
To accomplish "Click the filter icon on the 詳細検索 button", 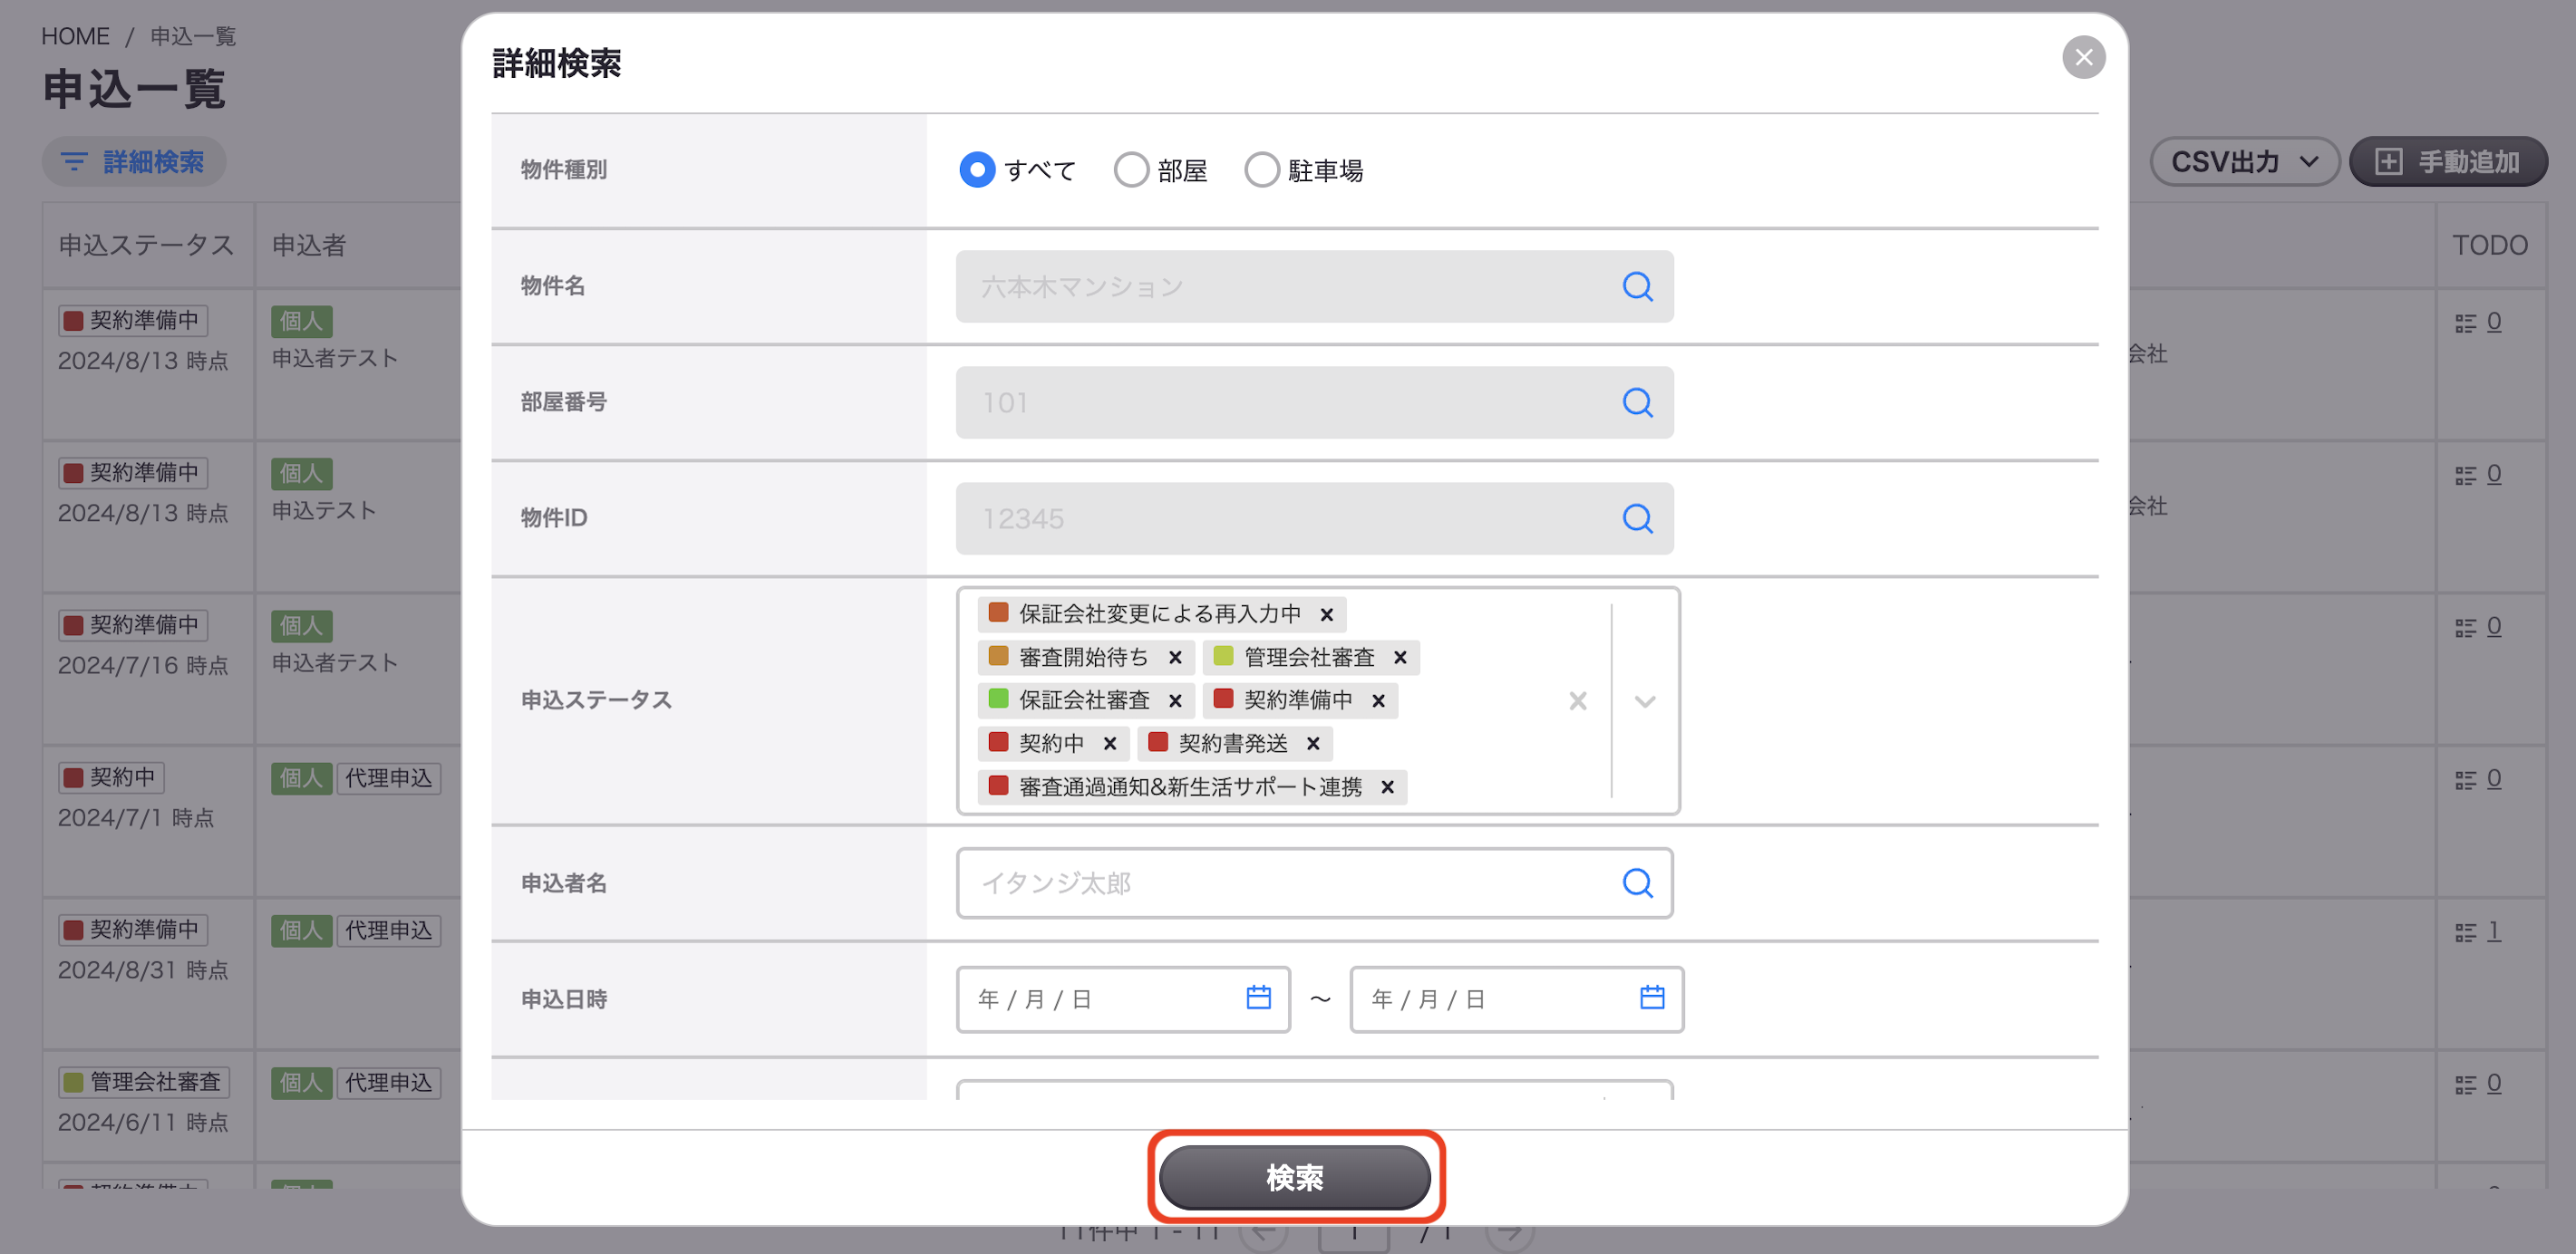I will (74, 162).
